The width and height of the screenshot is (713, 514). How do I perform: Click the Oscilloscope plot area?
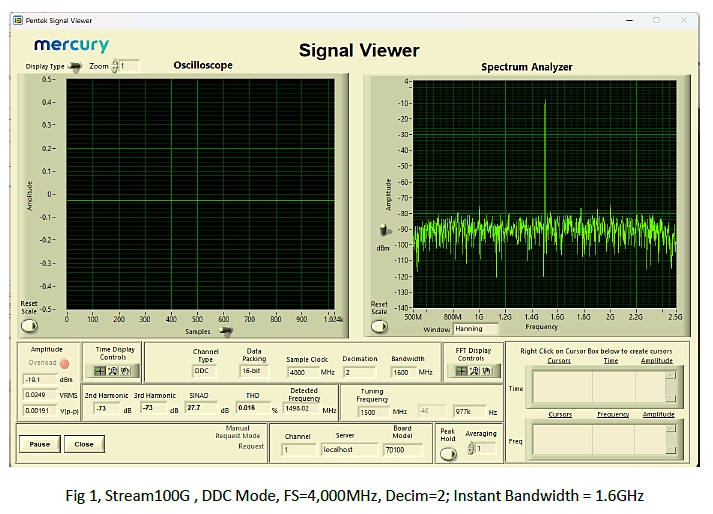[201, 194]
